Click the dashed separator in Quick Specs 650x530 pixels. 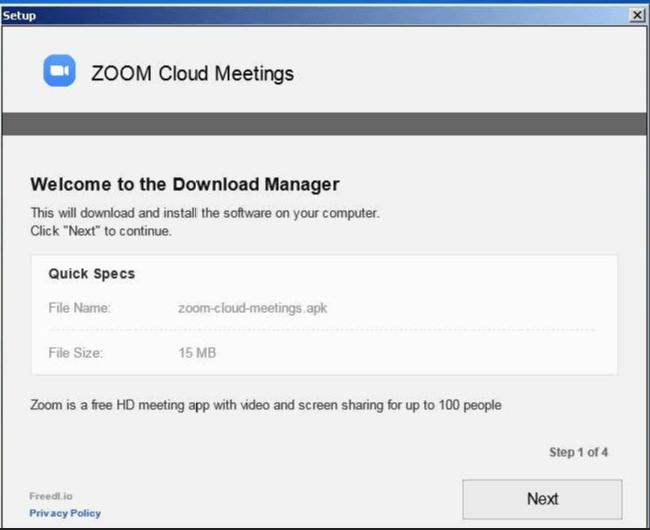[320, 330]
